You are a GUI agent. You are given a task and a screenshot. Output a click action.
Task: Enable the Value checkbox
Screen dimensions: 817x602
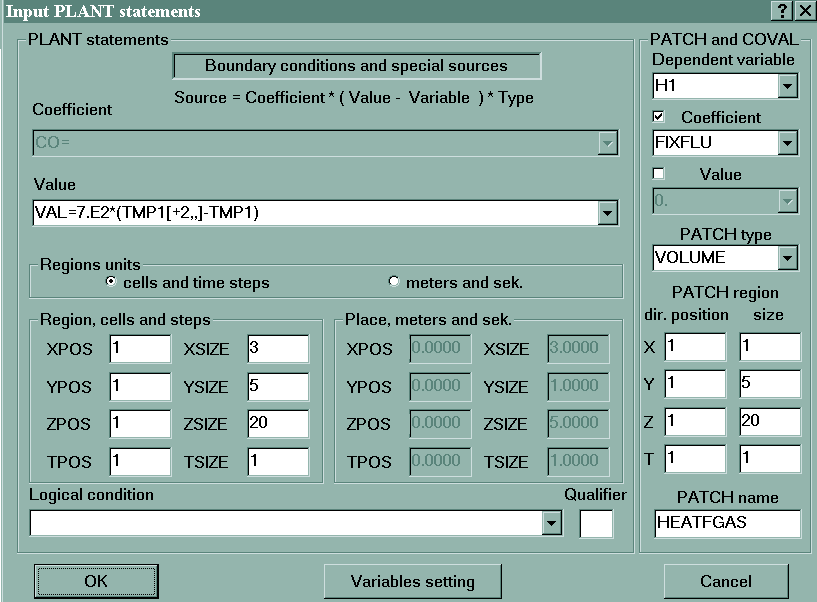[659, 174]
